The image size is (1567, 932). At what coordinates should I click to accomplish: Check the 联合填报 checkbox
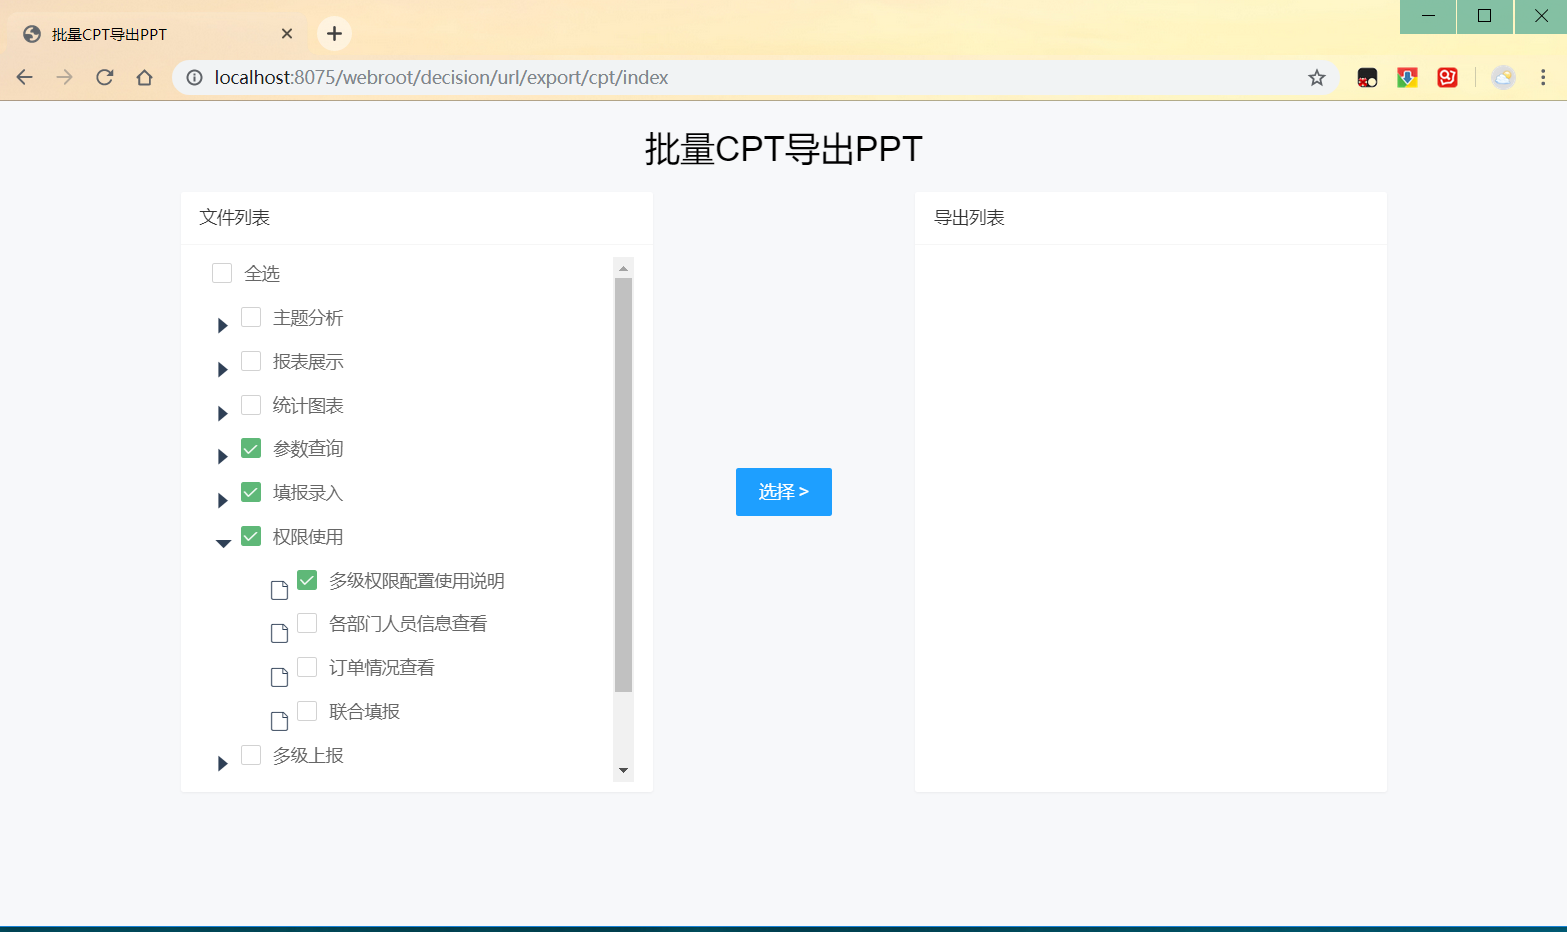(307, 711)
